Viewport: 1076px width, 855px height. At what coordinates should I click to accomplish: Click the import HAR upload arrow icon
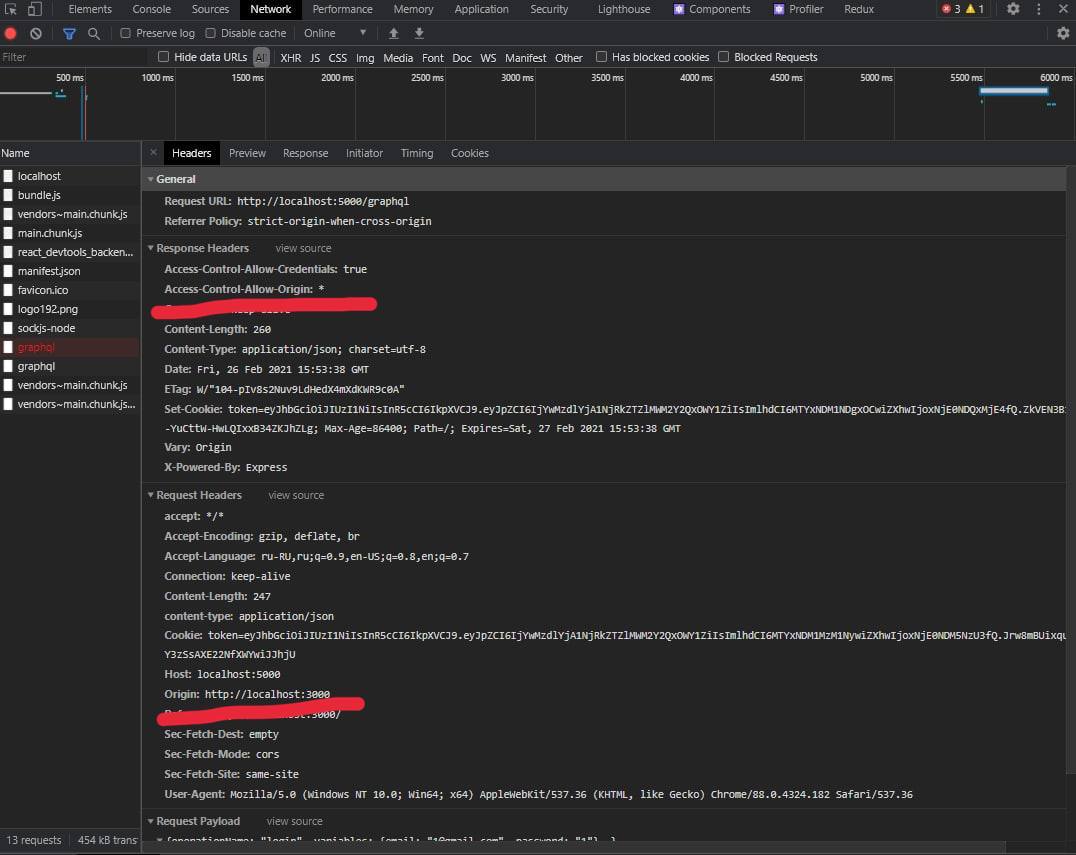pyautogui.click(x=394, y=33)
